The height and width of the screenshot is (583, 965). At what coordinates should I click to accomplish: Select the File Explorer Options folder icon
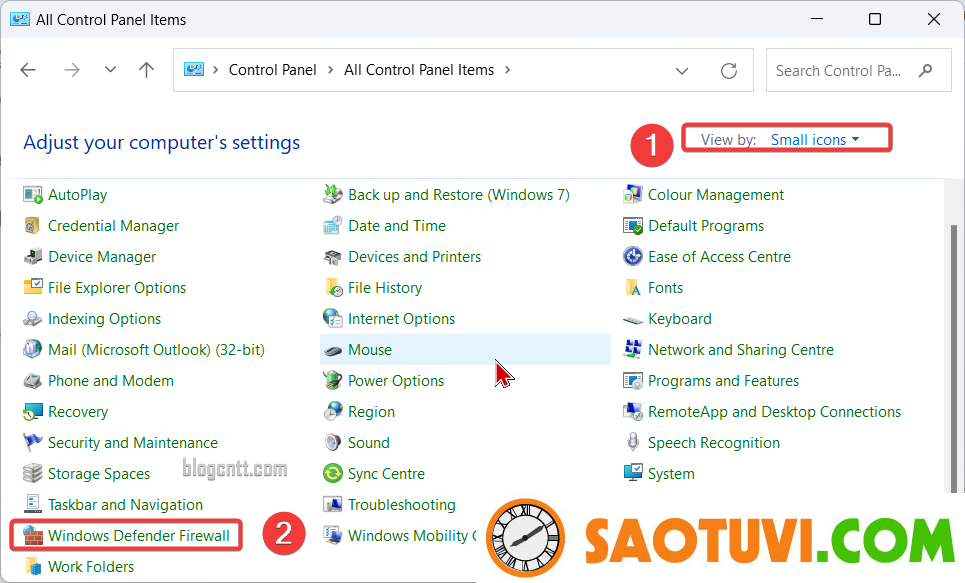click(x=33, y=287)
